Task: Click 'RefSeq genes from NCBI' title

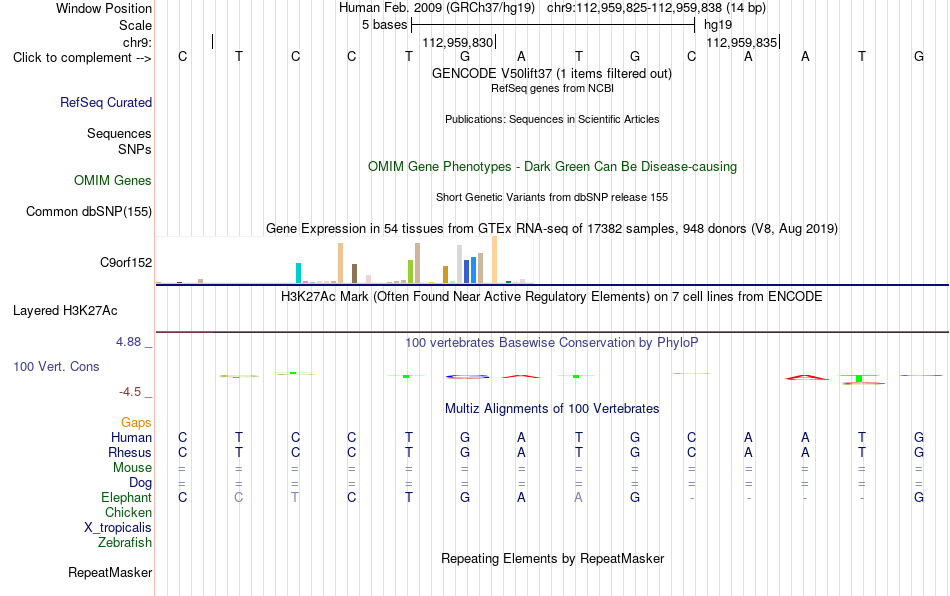Action: [553, 88]
